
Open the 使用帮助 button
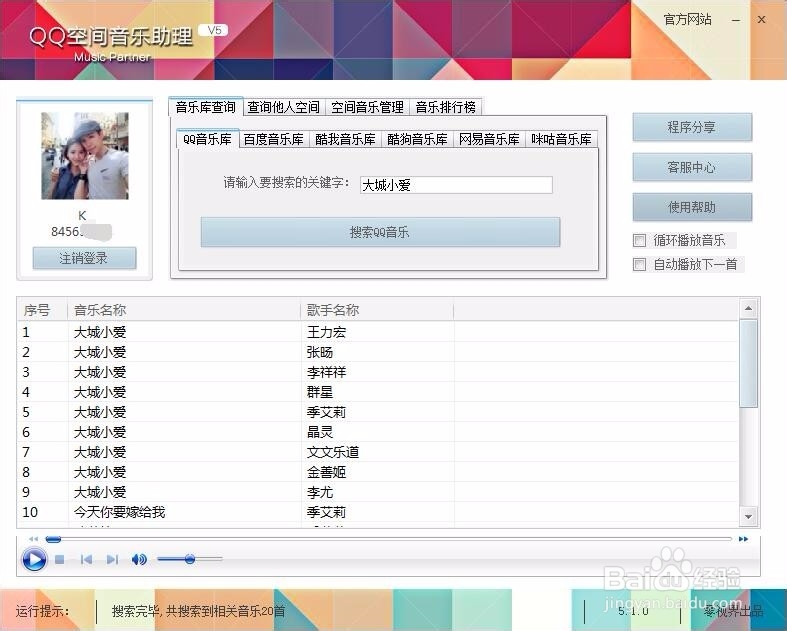pyautogui.click(x=692, y=207)
